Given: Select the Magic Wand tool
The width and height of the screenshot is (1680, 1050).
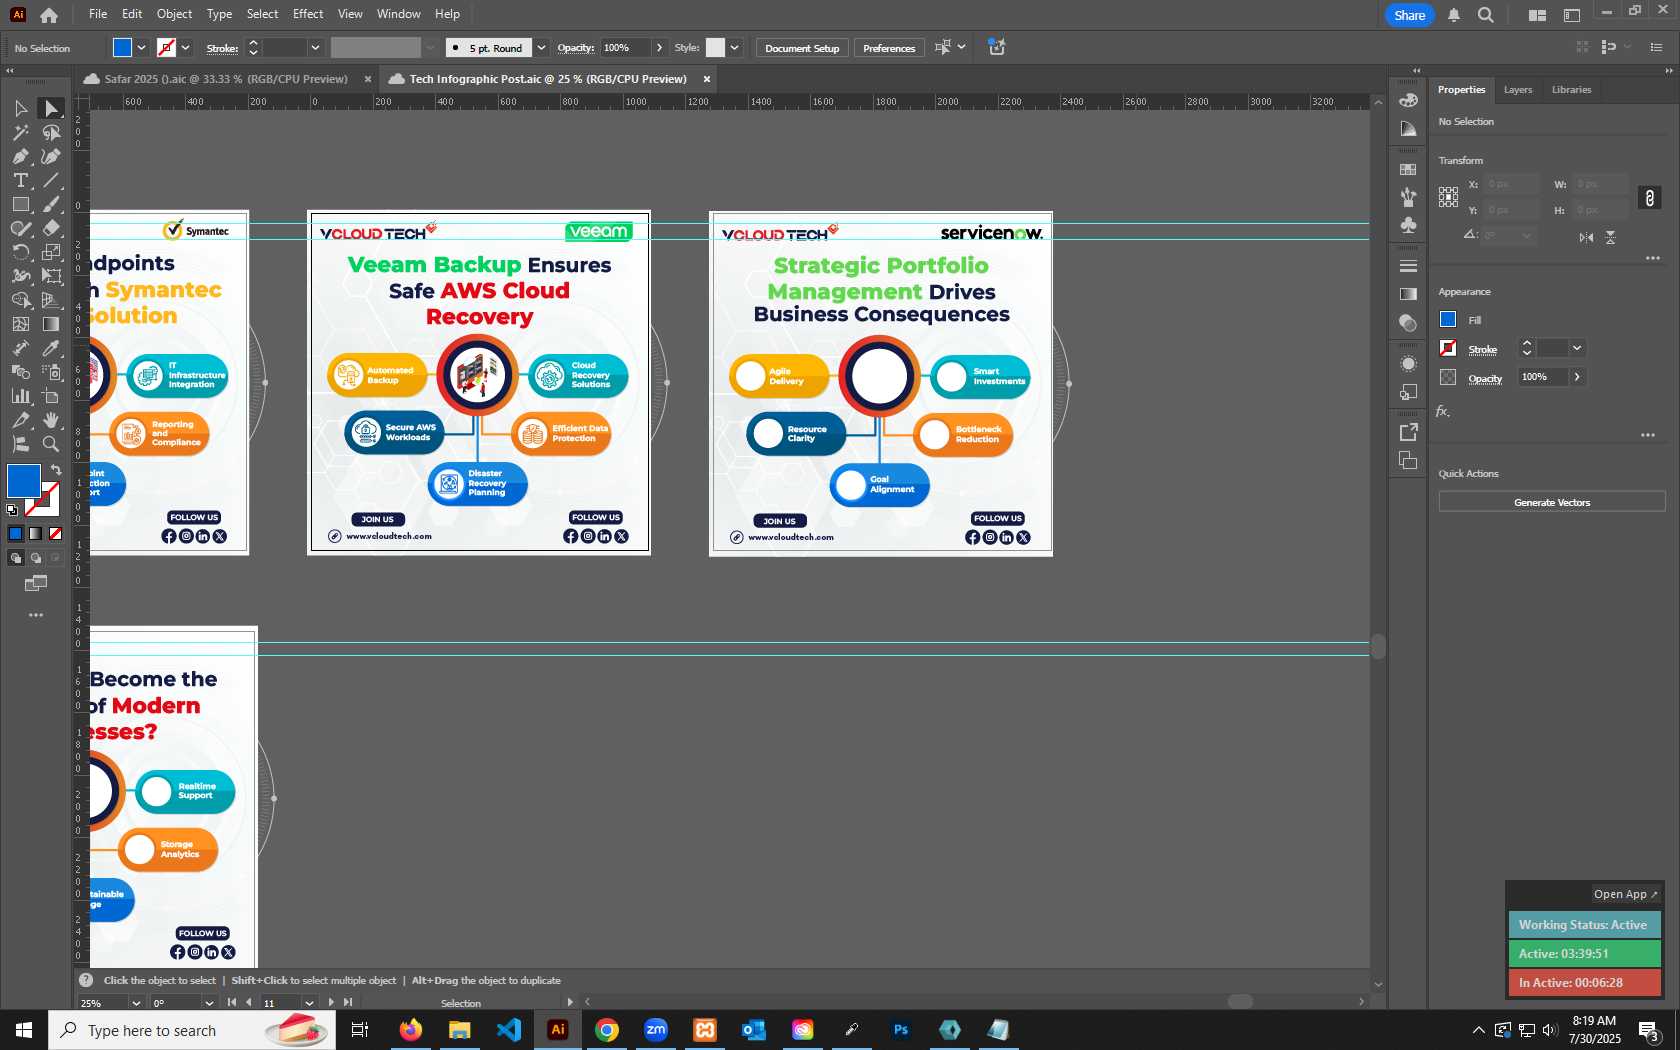Looking at the screenshot, I should click(20, 132).
